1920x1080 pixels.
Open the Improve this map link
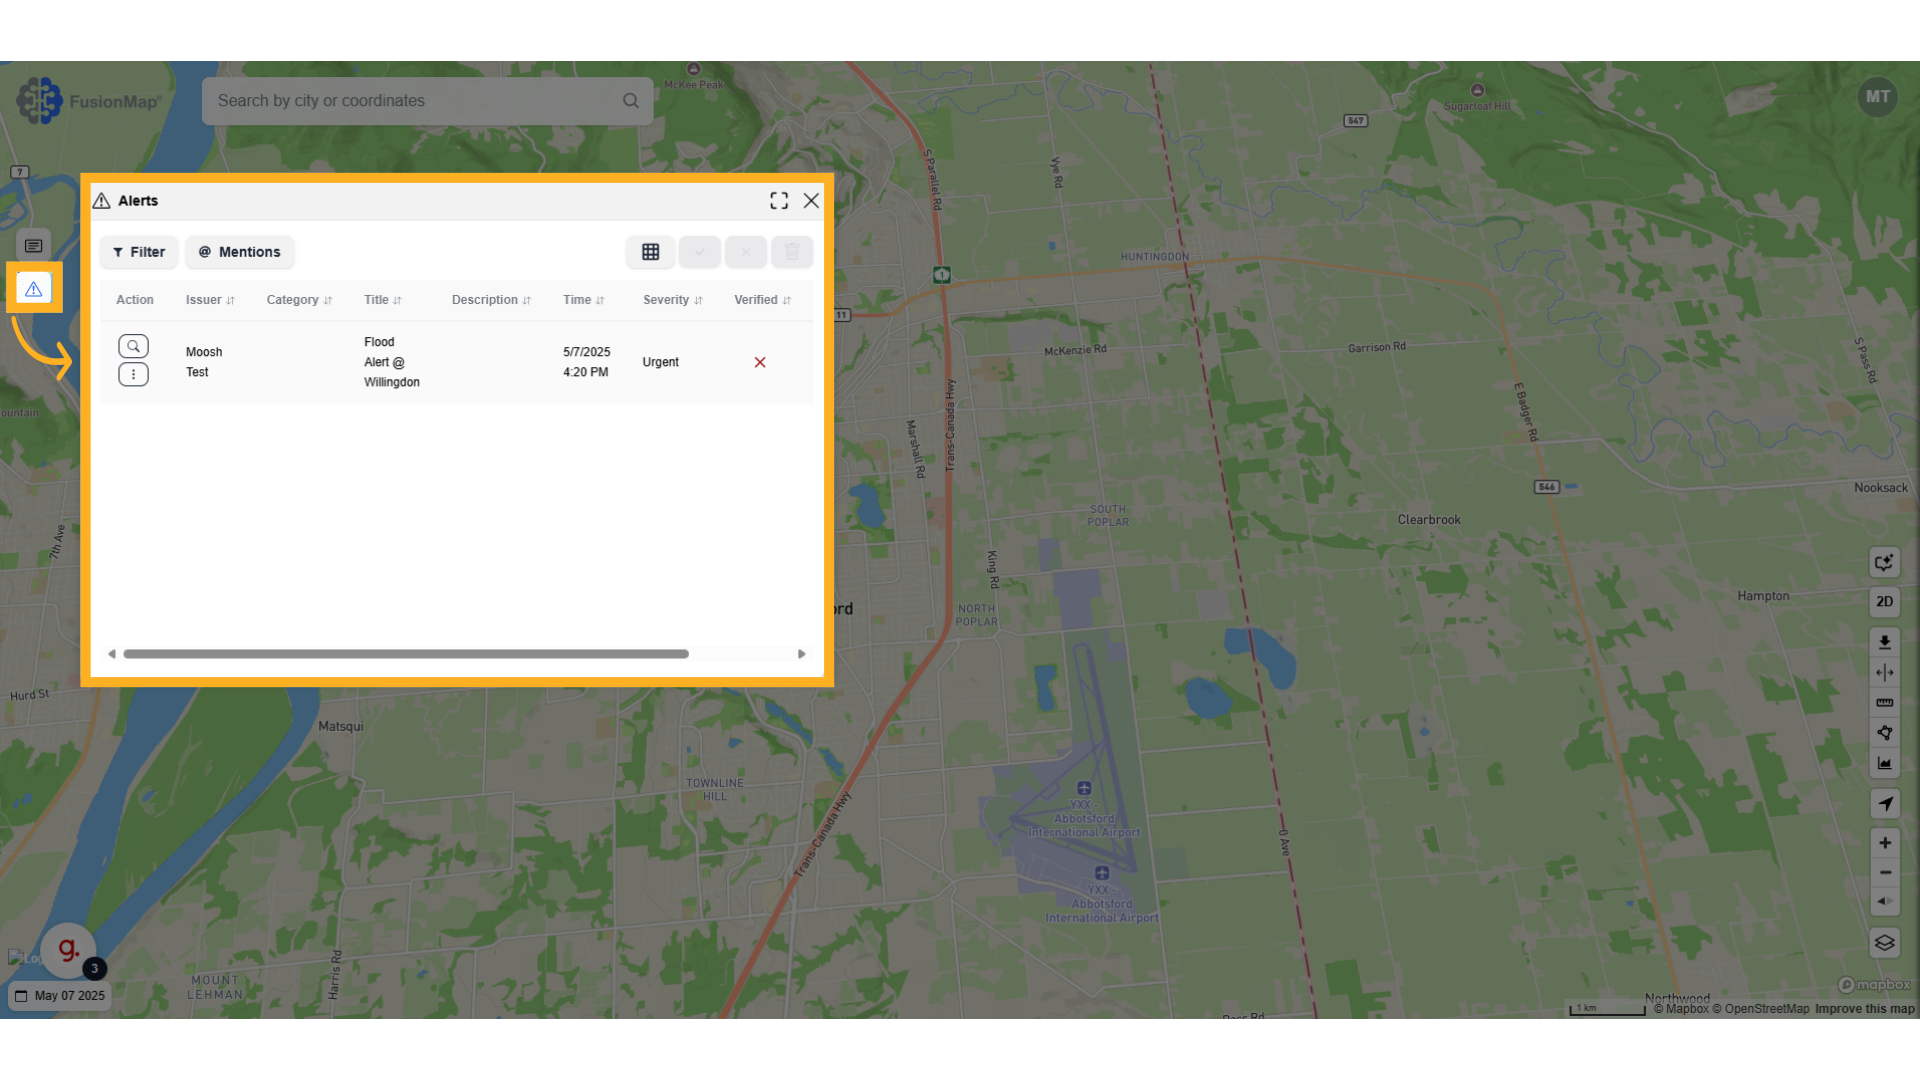(x=1865, y=1009)
